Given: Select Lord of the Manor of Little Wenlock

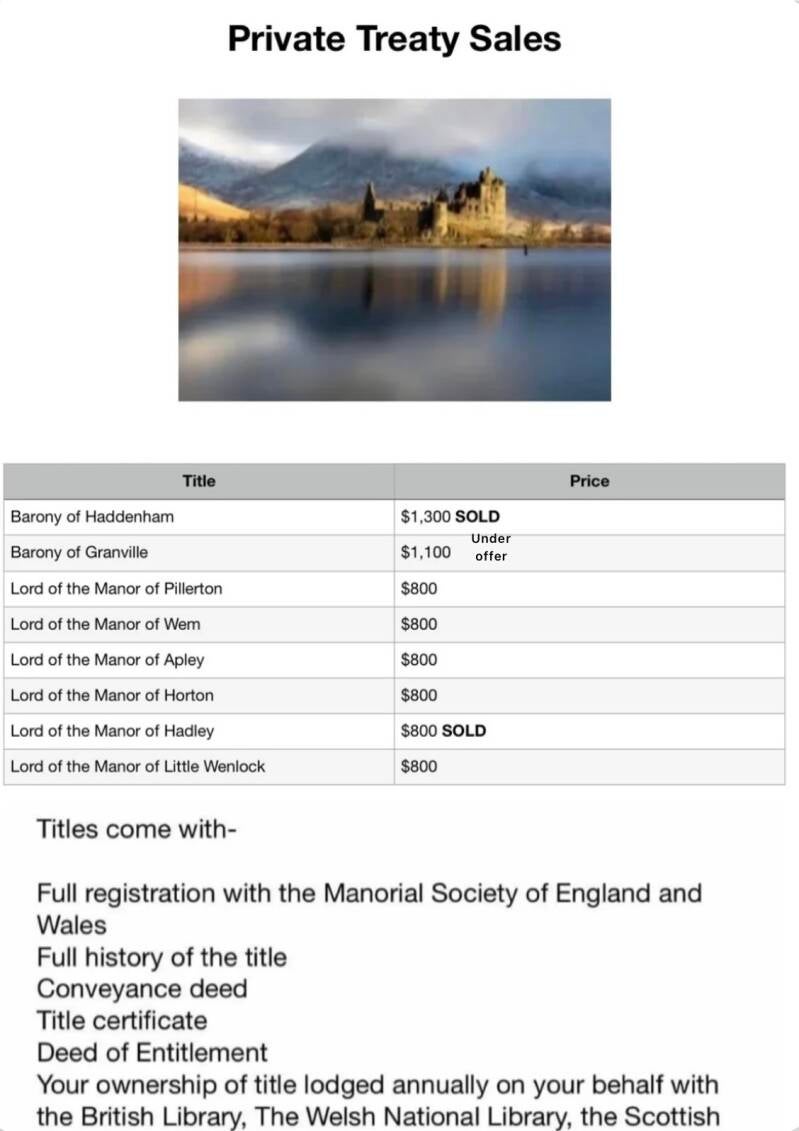Looking at the screenshot, I should pyautogui.click(x=138, y=767).
